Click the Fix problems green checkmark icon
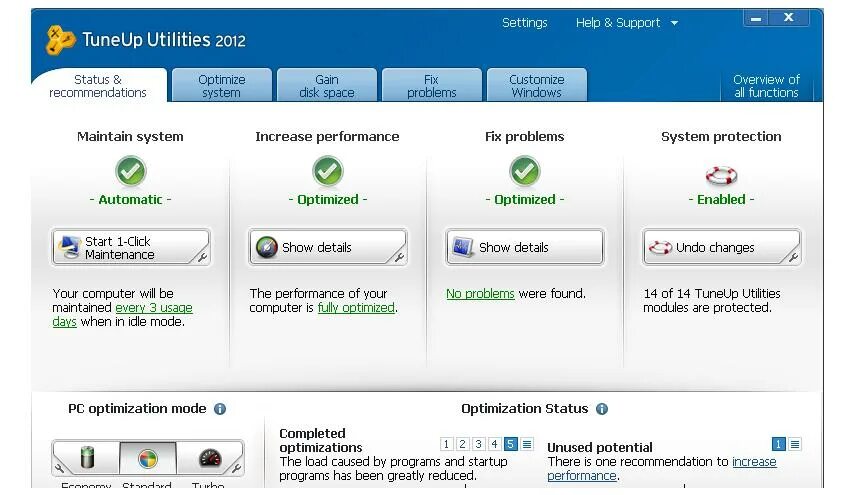The image size is (849, 495). click(525, 171)
